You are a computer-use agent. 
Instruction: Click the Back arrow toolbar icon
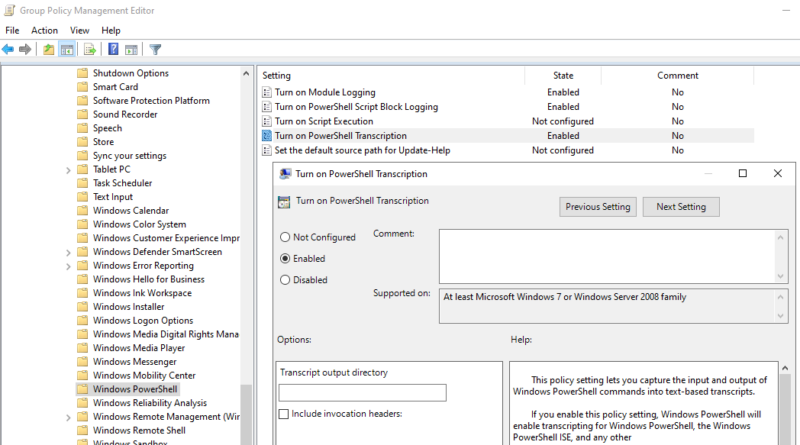coord(8,49)
